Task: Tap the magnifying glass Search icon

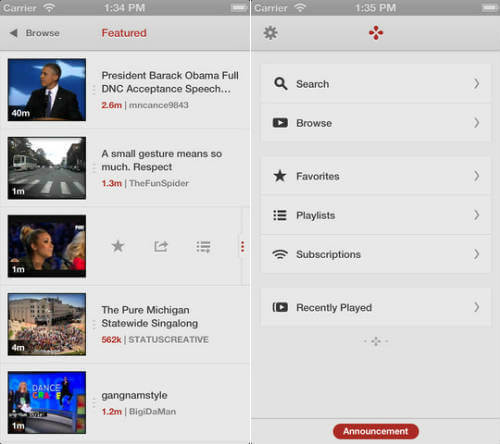Action: tap(280, 84)
